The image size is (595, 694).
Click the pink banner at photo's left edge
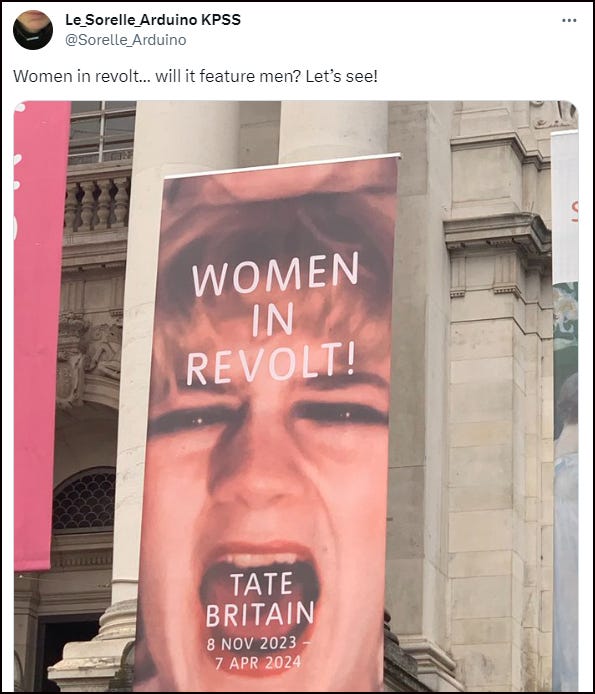click(39, 335)
